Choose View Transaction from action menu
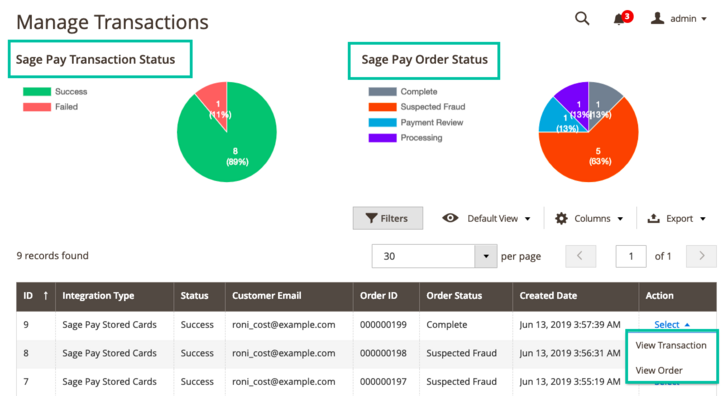Image resolution: width=728 pixels, height=396 pixels. click(671, 345)
